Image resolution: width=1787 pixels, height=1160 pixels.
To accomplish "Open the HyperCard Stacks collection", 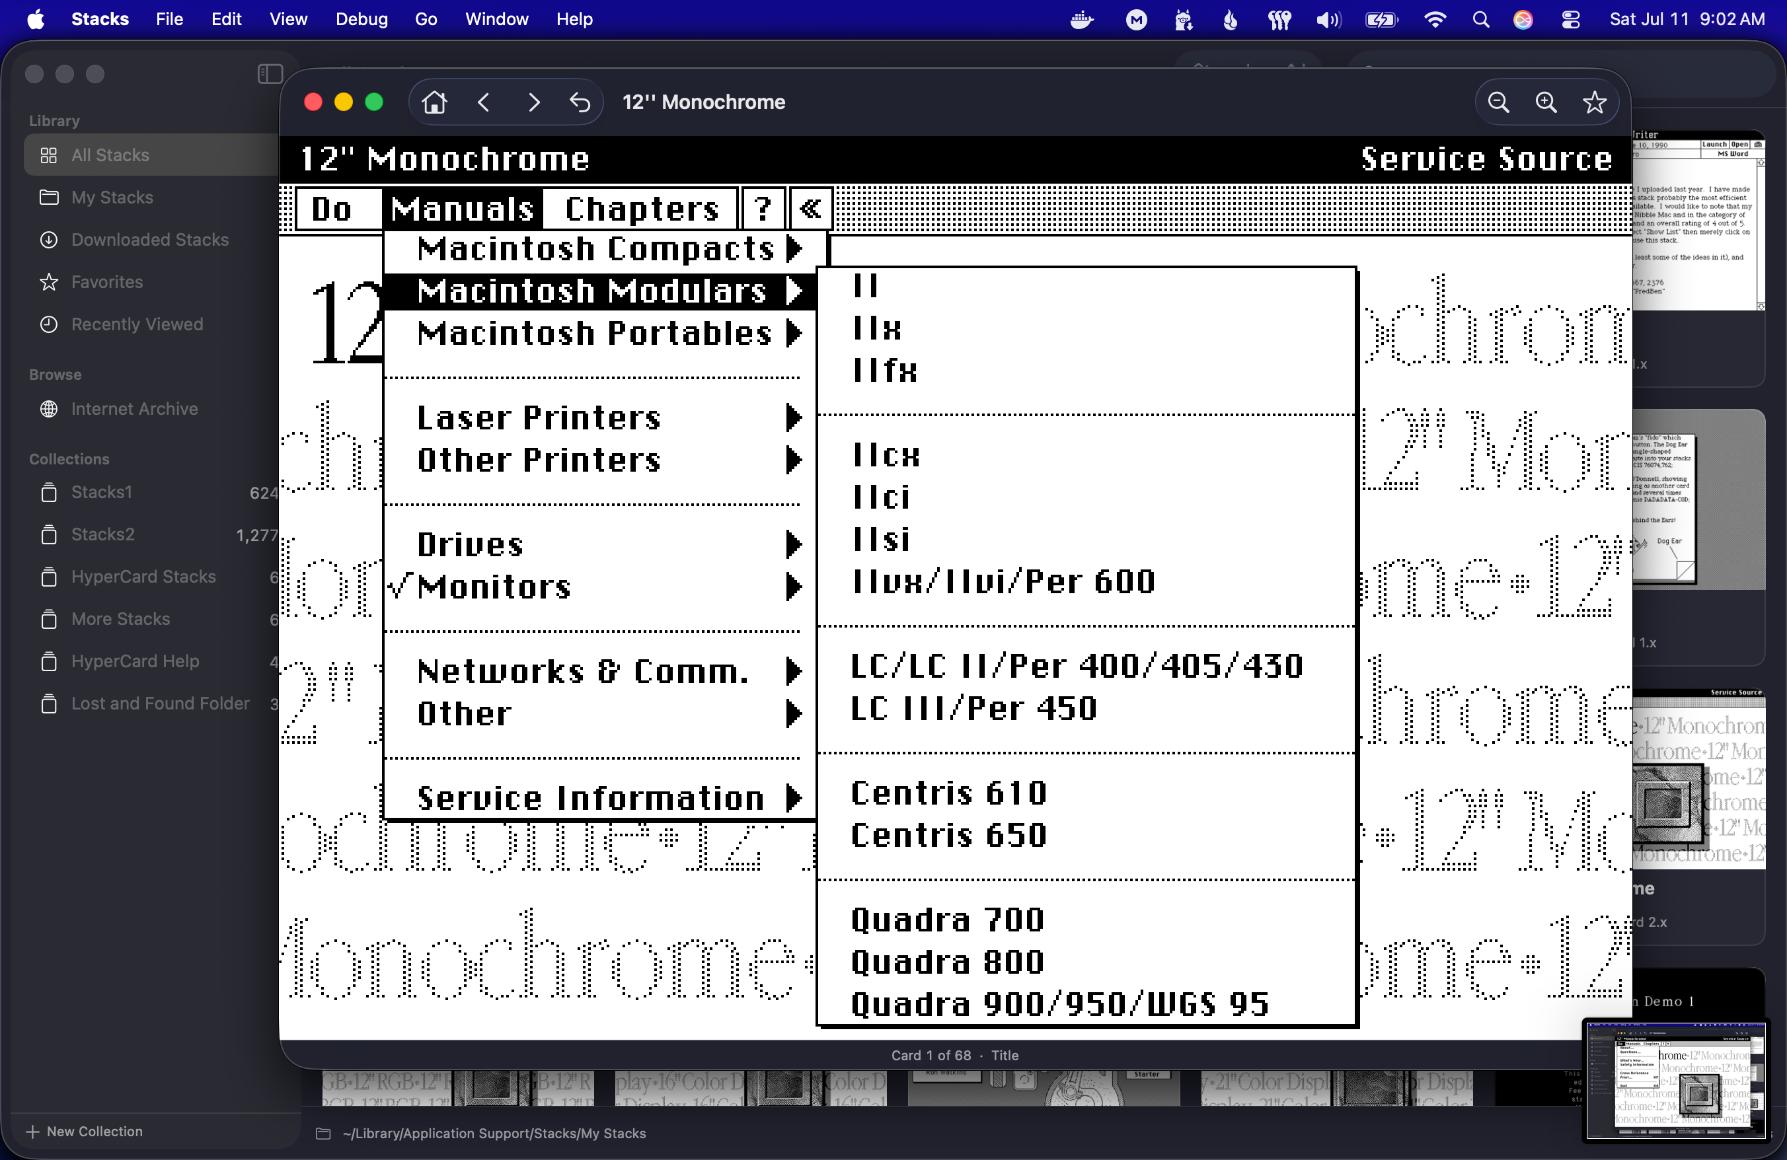I will 151,577.
